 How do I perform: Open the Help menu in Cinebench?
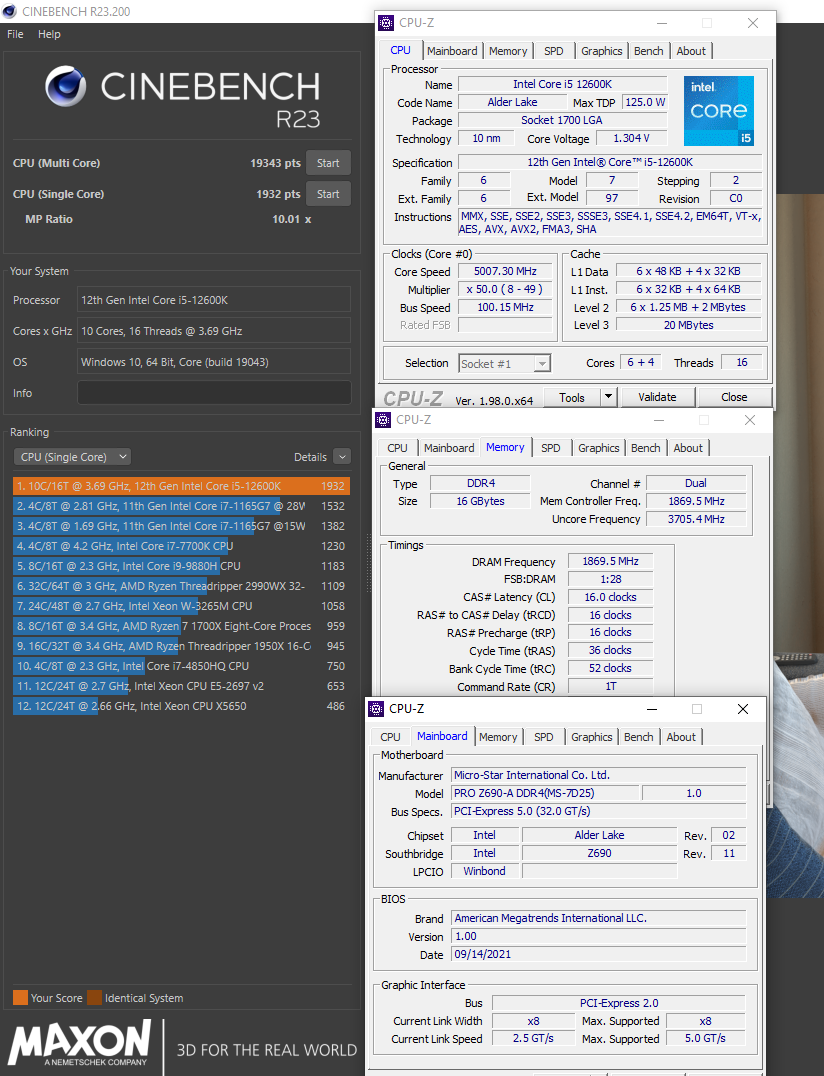click(x=49, y=34)
